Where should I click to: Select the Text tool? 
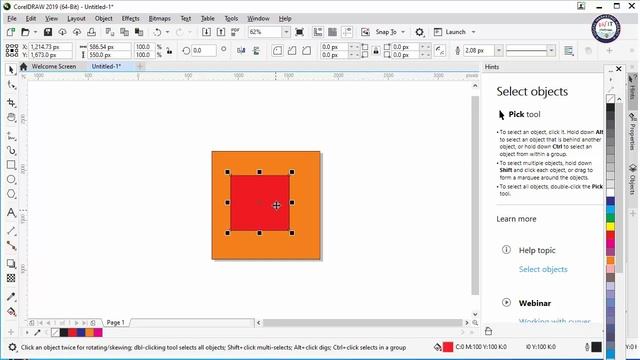[x=11, y=212]
